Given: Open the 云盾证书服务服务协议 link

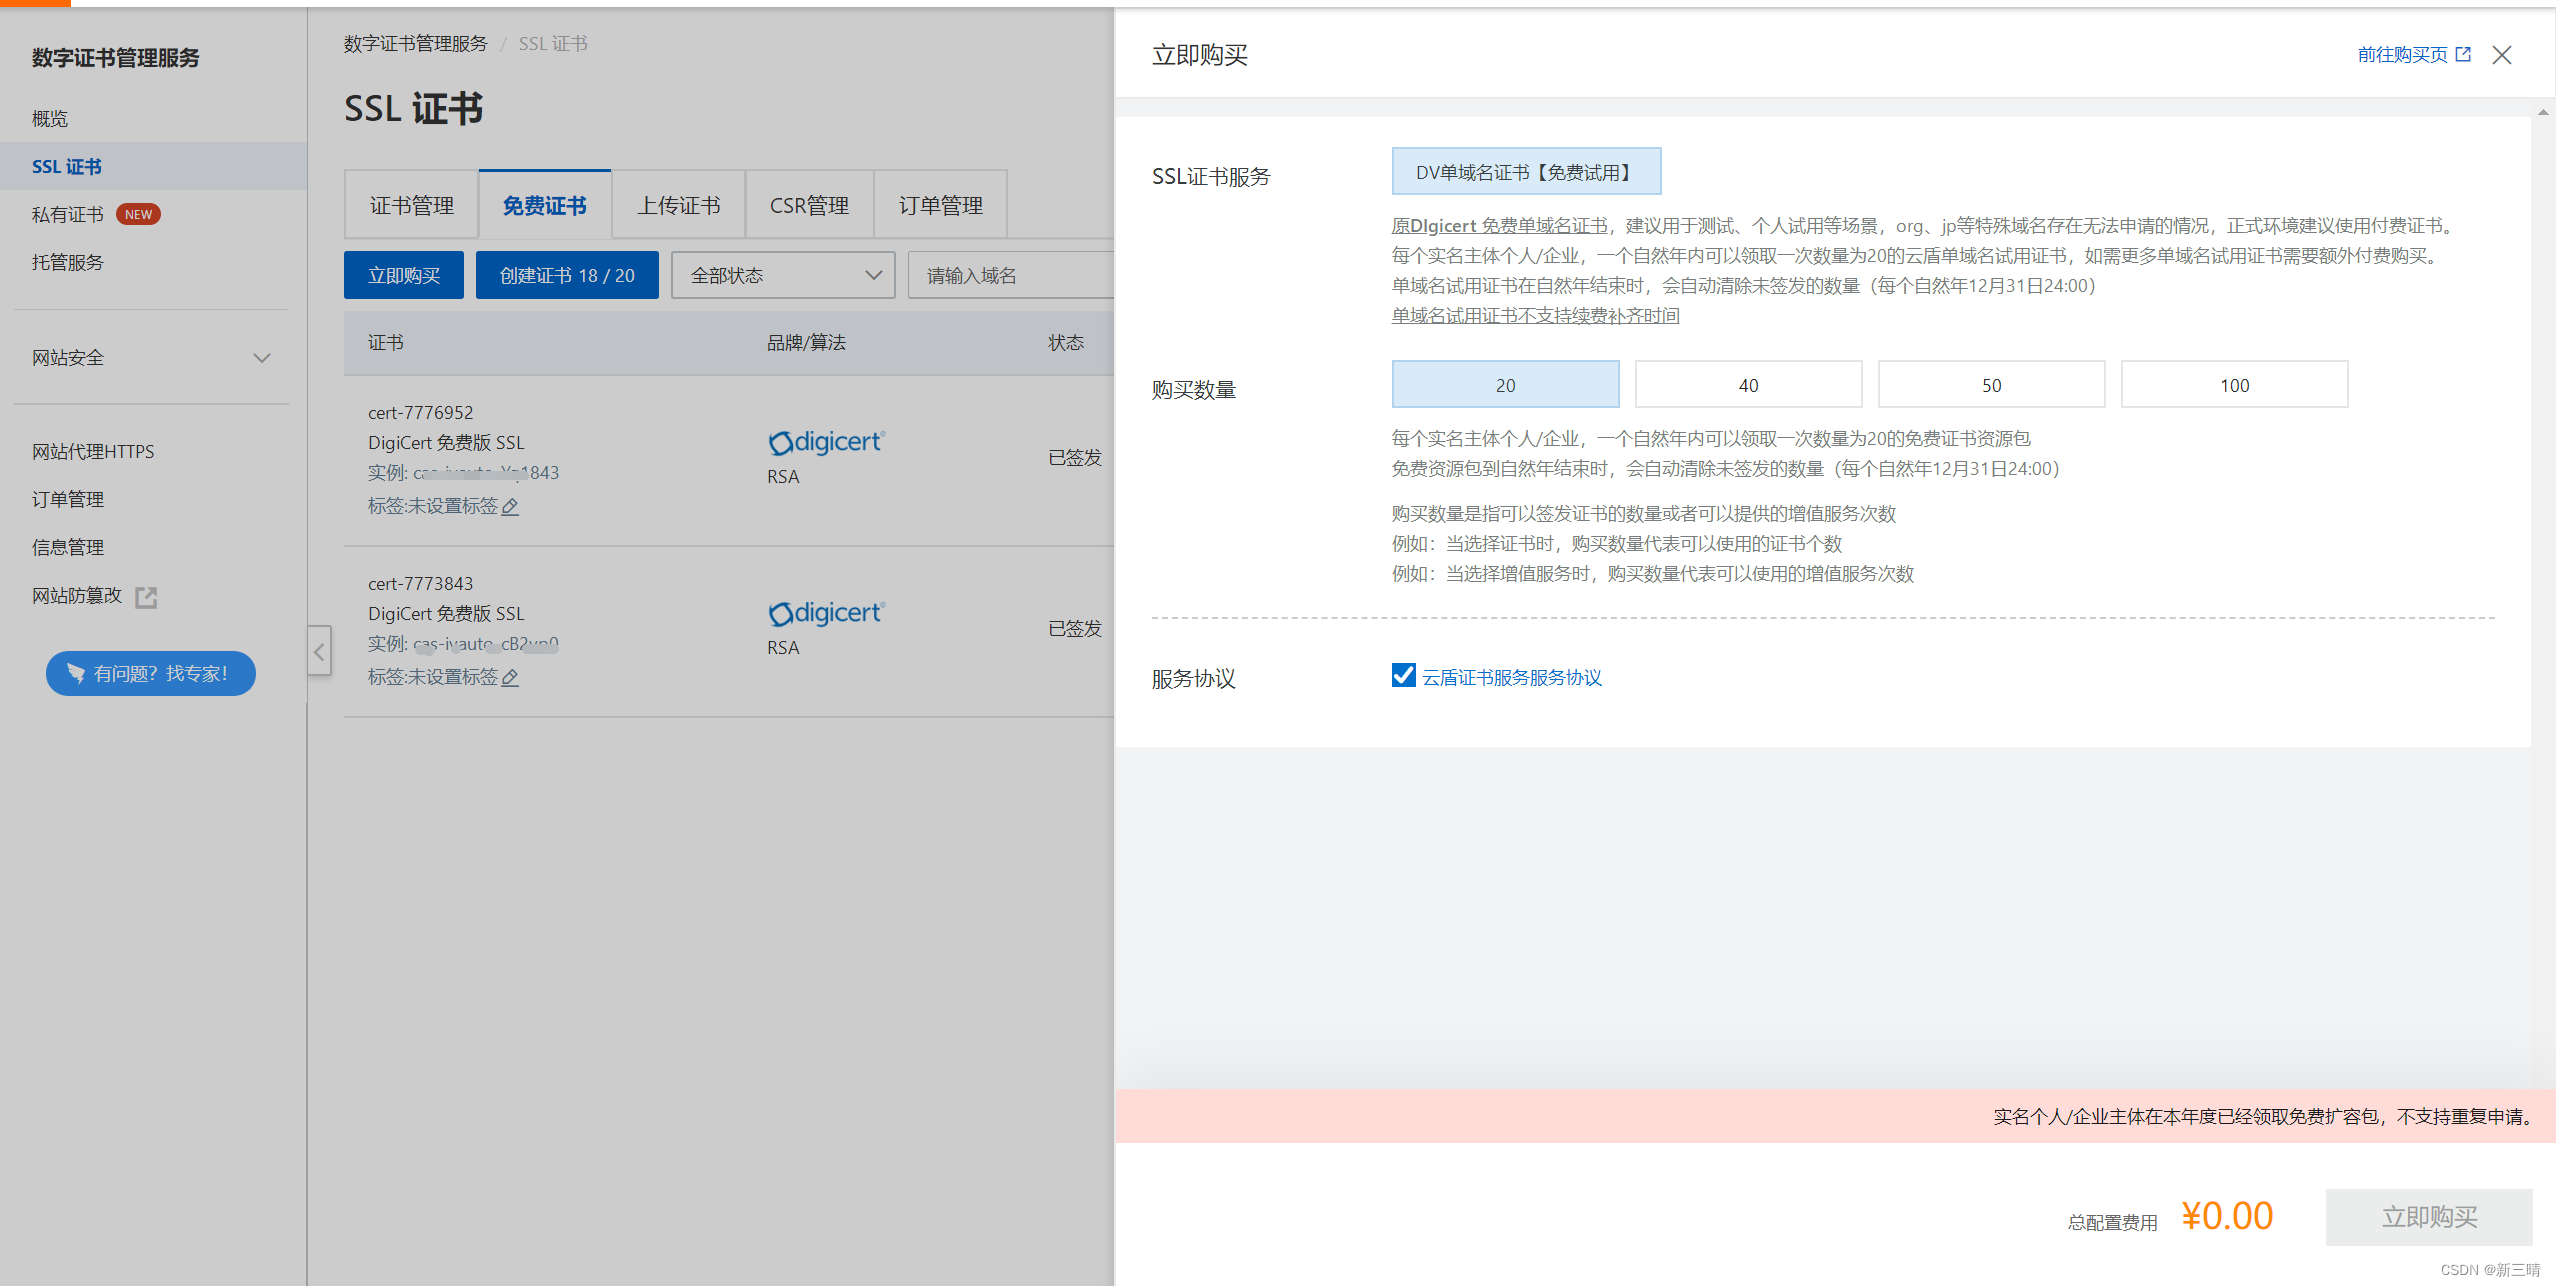Looking at the screenshot, I should click(x=1511, y=678).
